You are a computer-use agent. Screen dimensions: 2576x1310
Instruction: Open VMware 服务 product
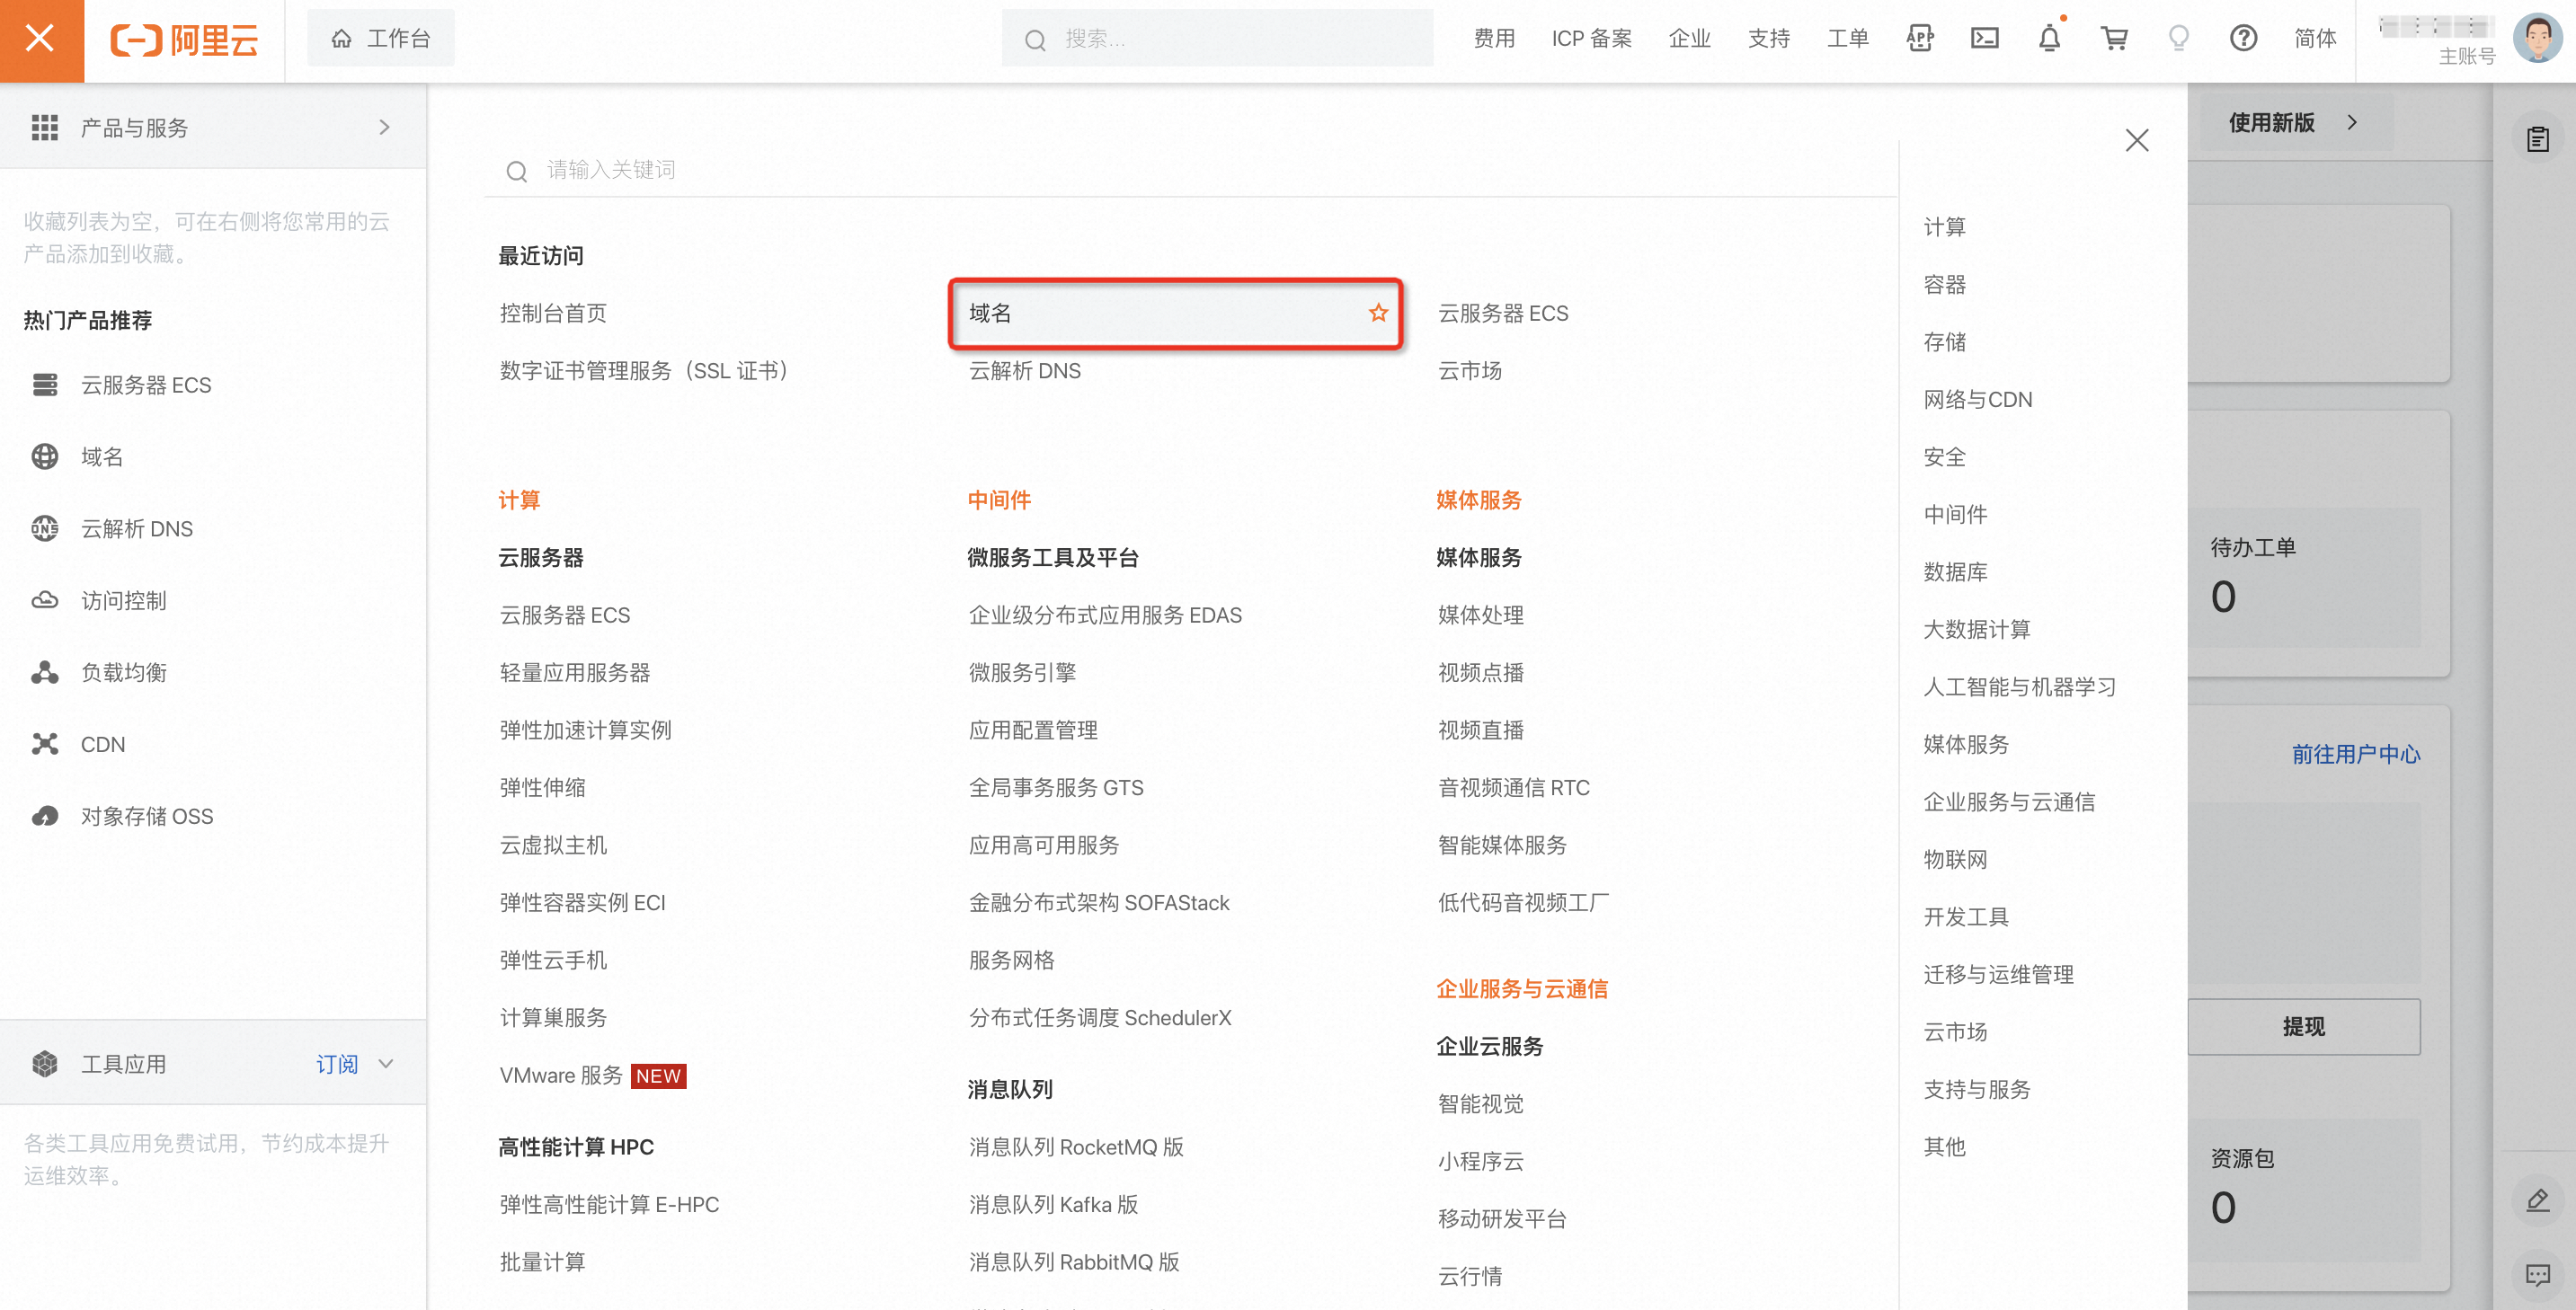pyautogui.click(x=561, y=1076)
